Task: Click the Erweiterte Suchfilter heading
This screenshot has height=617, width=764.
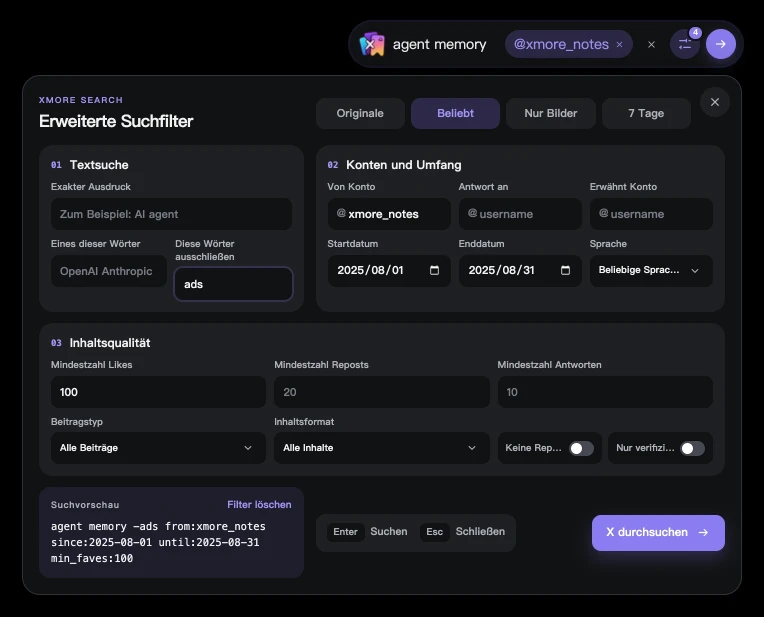Action: point(116,121)
